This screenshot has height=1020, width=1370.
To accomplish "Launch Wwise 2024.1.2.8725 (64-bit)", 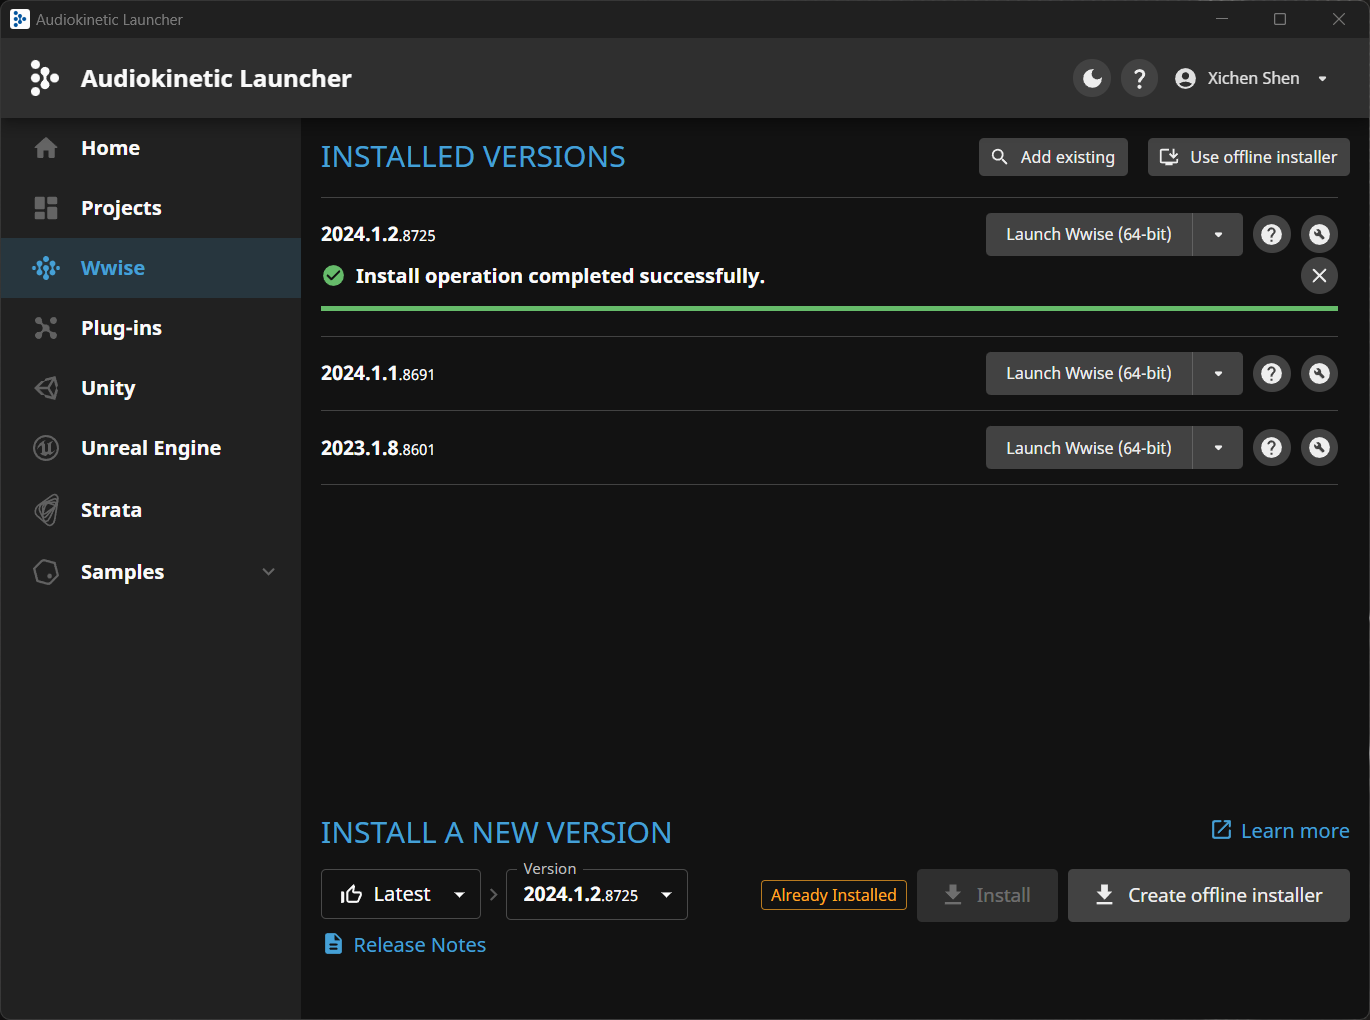I will click(x=1089, y=234).
